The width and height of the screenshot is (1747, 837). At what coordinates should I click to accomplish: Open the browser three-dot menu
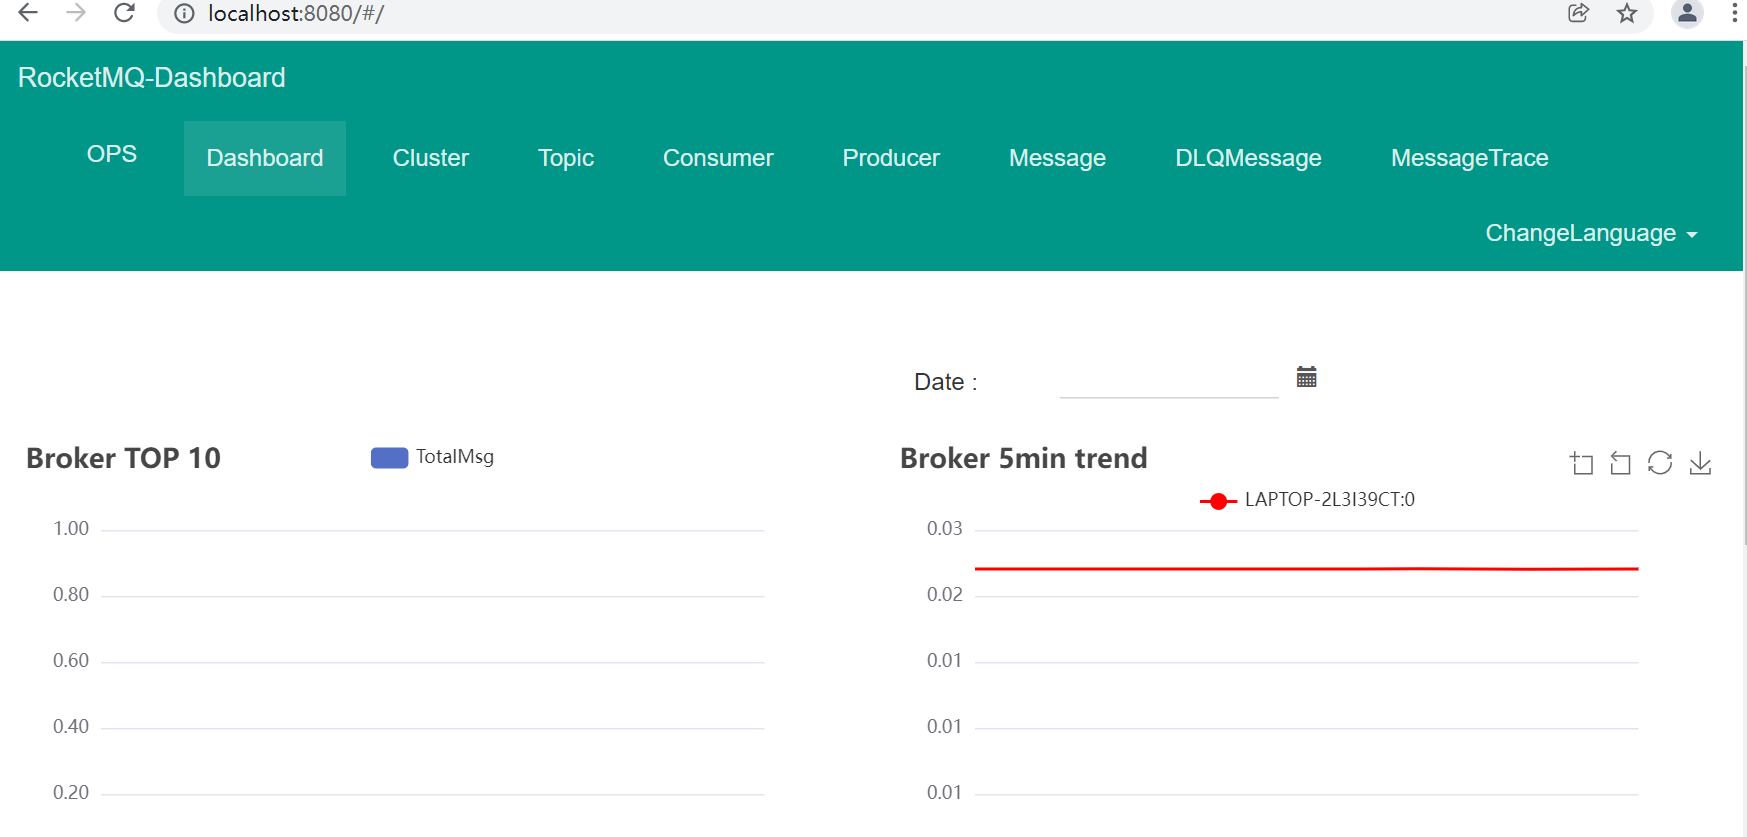tap(1735, 13)
